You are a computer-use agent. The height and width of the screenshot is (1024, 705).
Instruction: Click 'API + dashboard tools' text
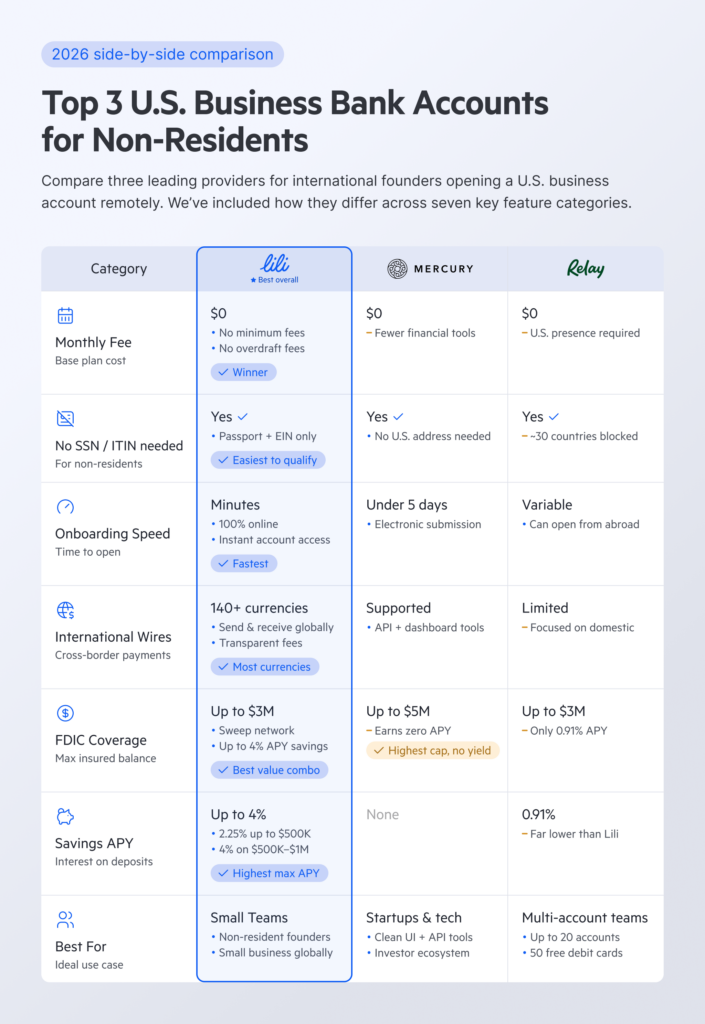pos(429,628)
